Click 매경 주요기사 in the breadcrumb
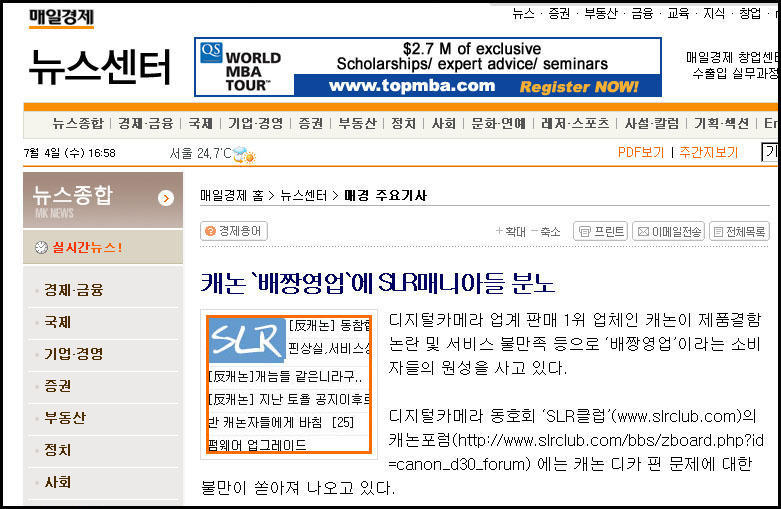781x509 pixels. (386, 195)
